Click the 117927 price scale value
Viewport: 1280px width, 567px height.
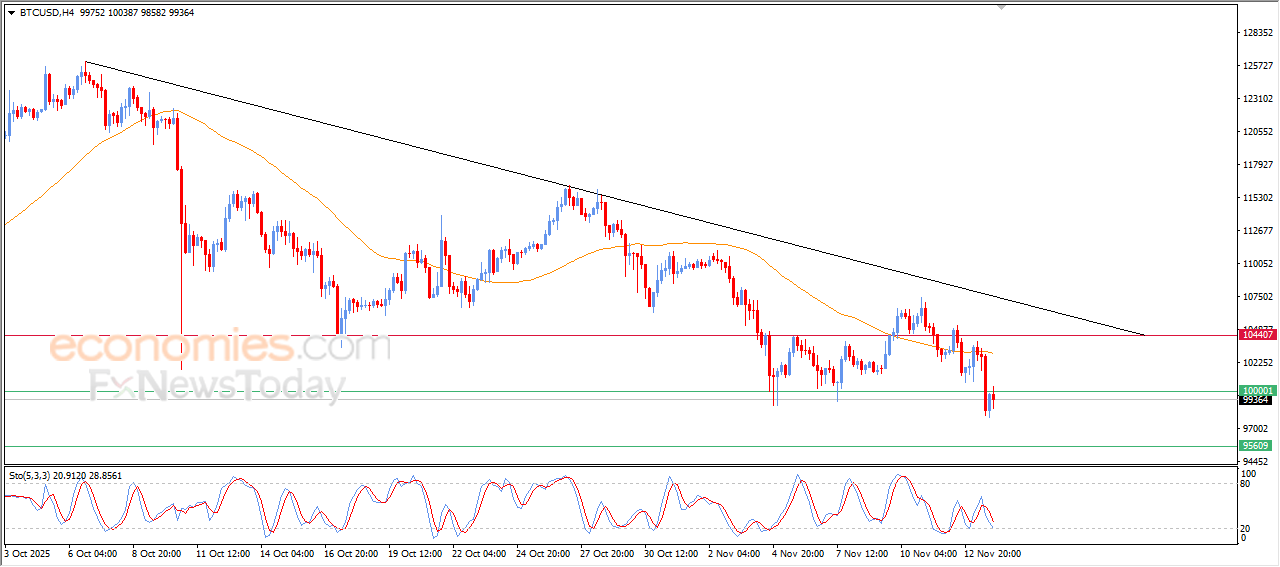(x=1257, y=165)
